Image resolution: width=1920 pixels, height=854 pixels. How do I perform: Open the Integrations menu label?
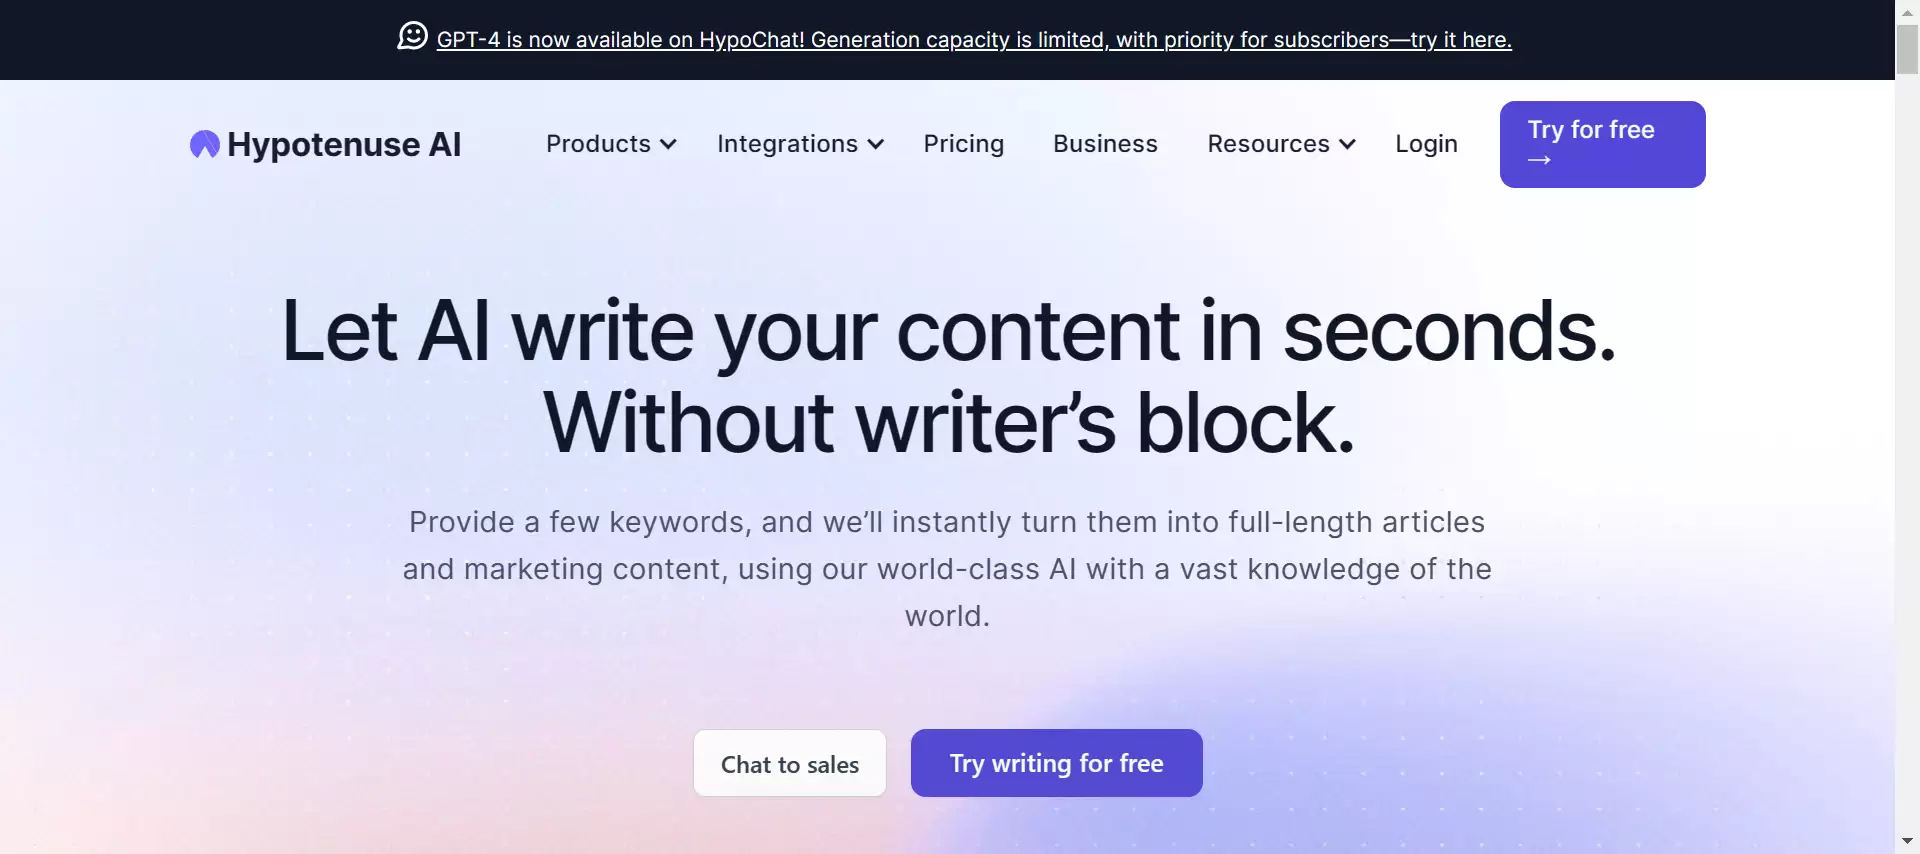tap(787, 144)
